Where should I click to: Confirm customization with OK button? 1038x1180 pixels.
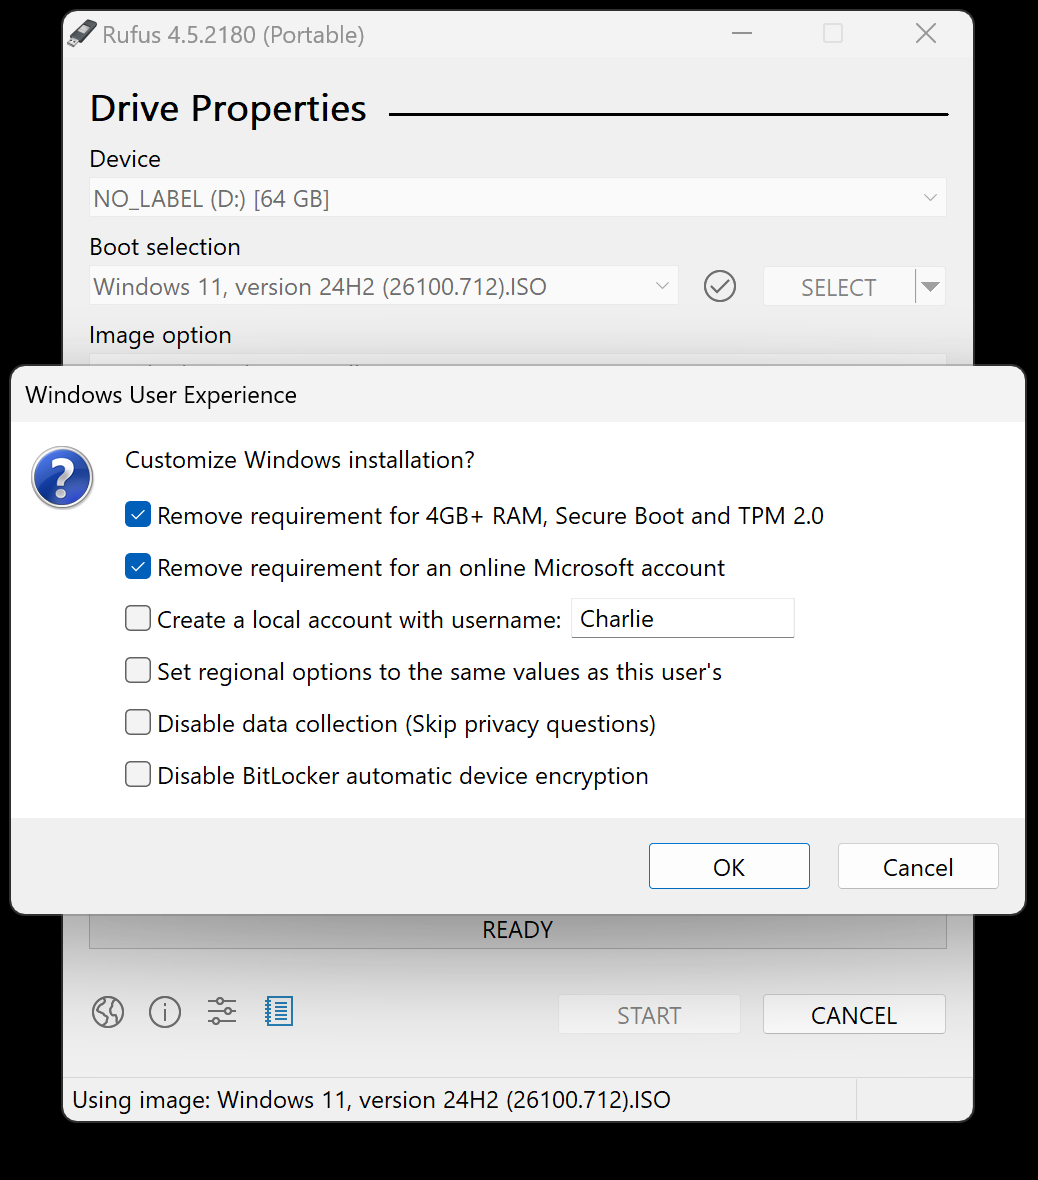point(729,866)
